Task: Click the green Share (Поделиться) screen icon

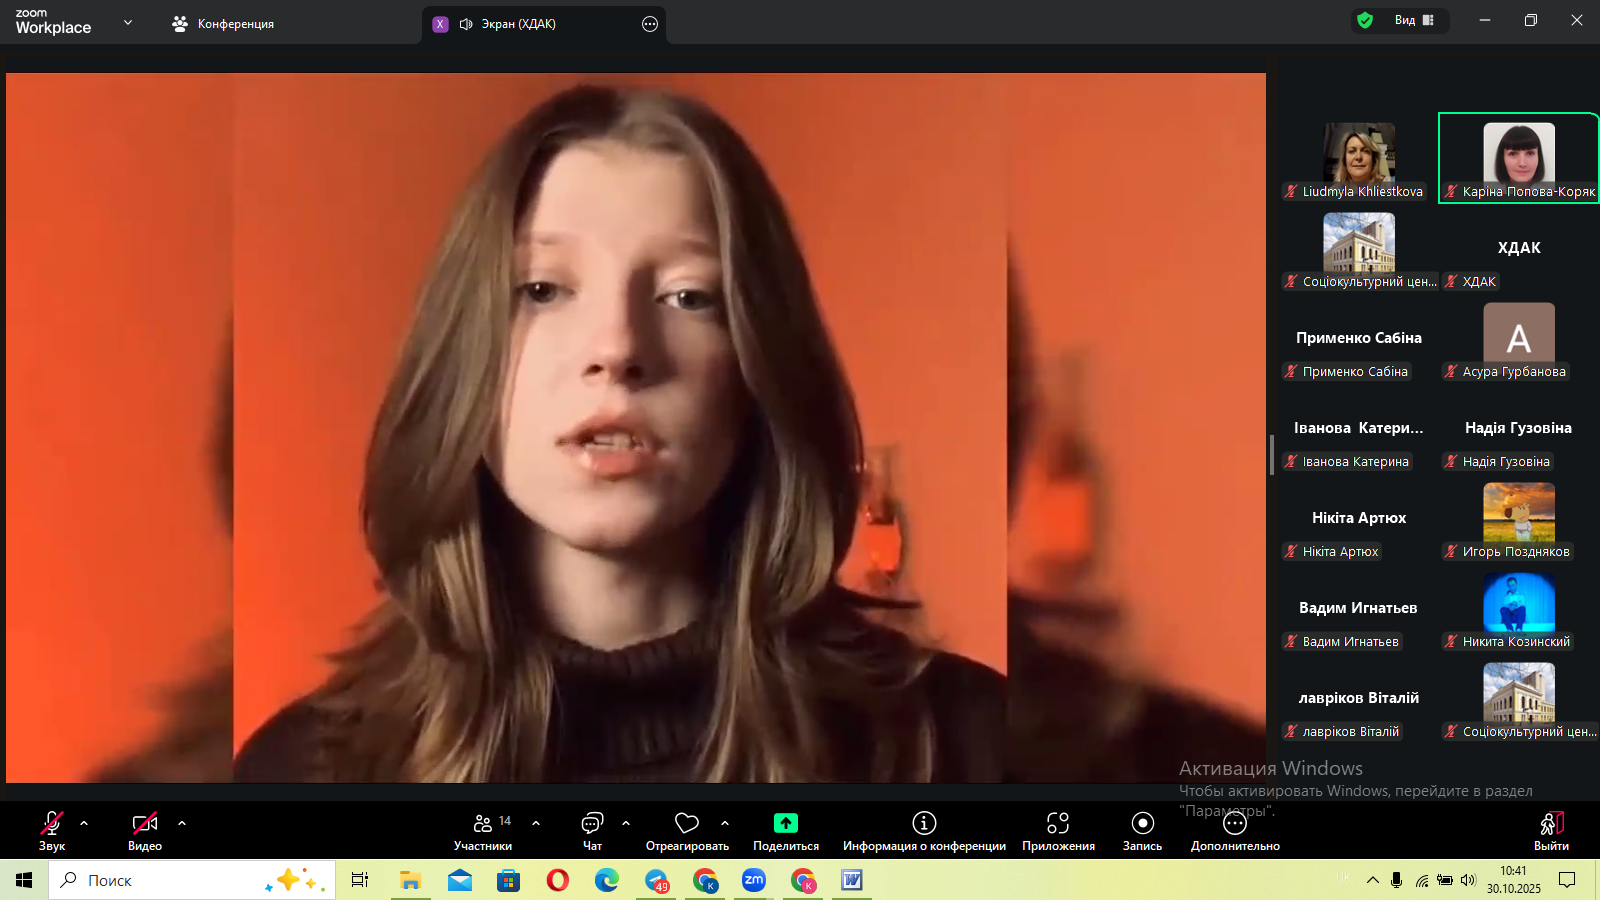Action: [786, 823]
